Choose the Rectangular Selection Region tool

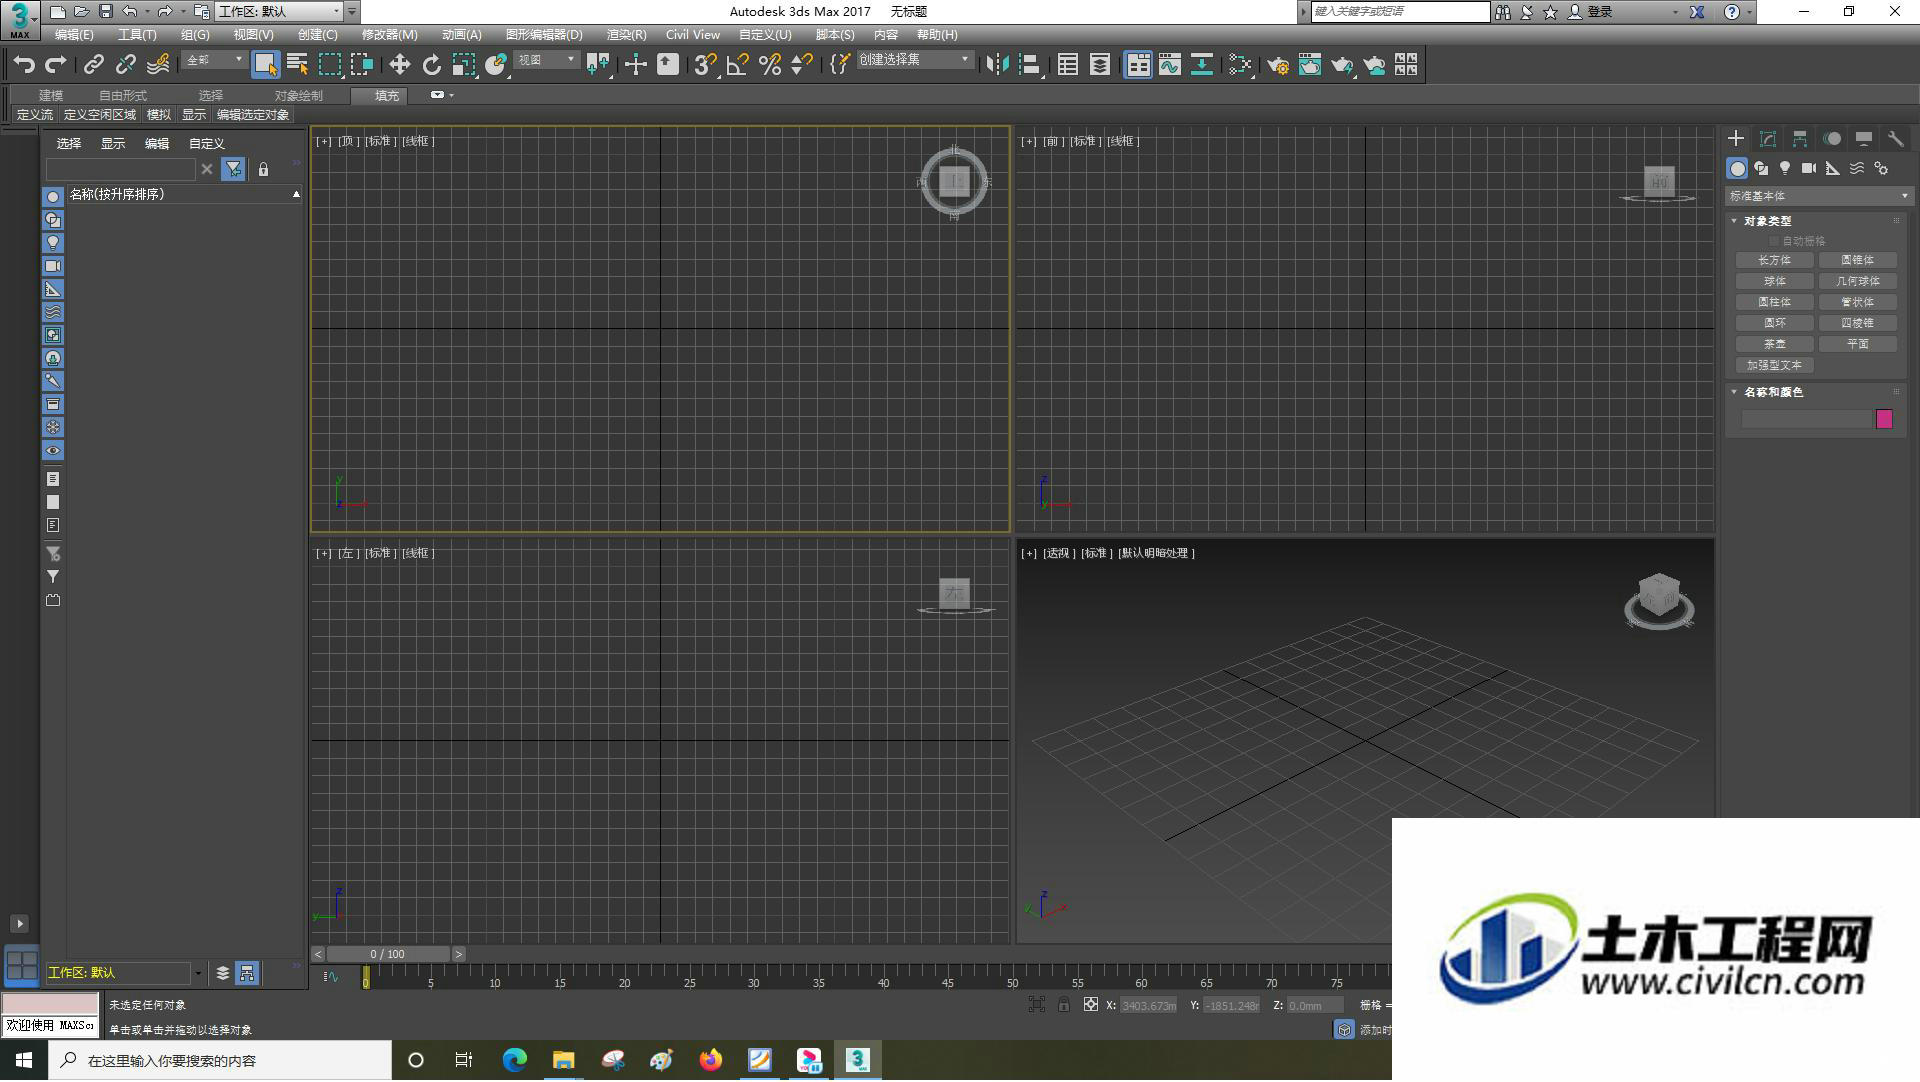coord(330,65)
